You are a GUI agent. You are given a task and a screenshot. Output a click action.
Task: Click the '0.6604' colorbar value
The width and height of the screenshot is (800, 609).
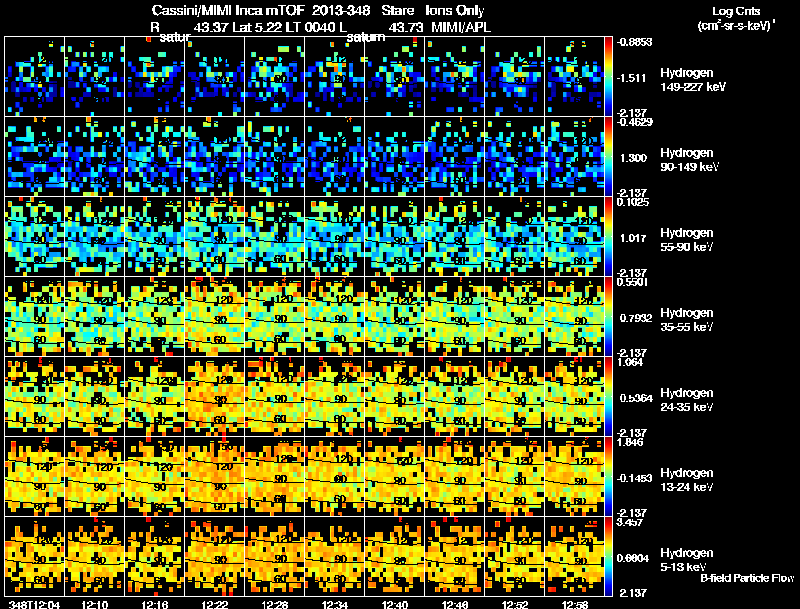coord(633,559)
